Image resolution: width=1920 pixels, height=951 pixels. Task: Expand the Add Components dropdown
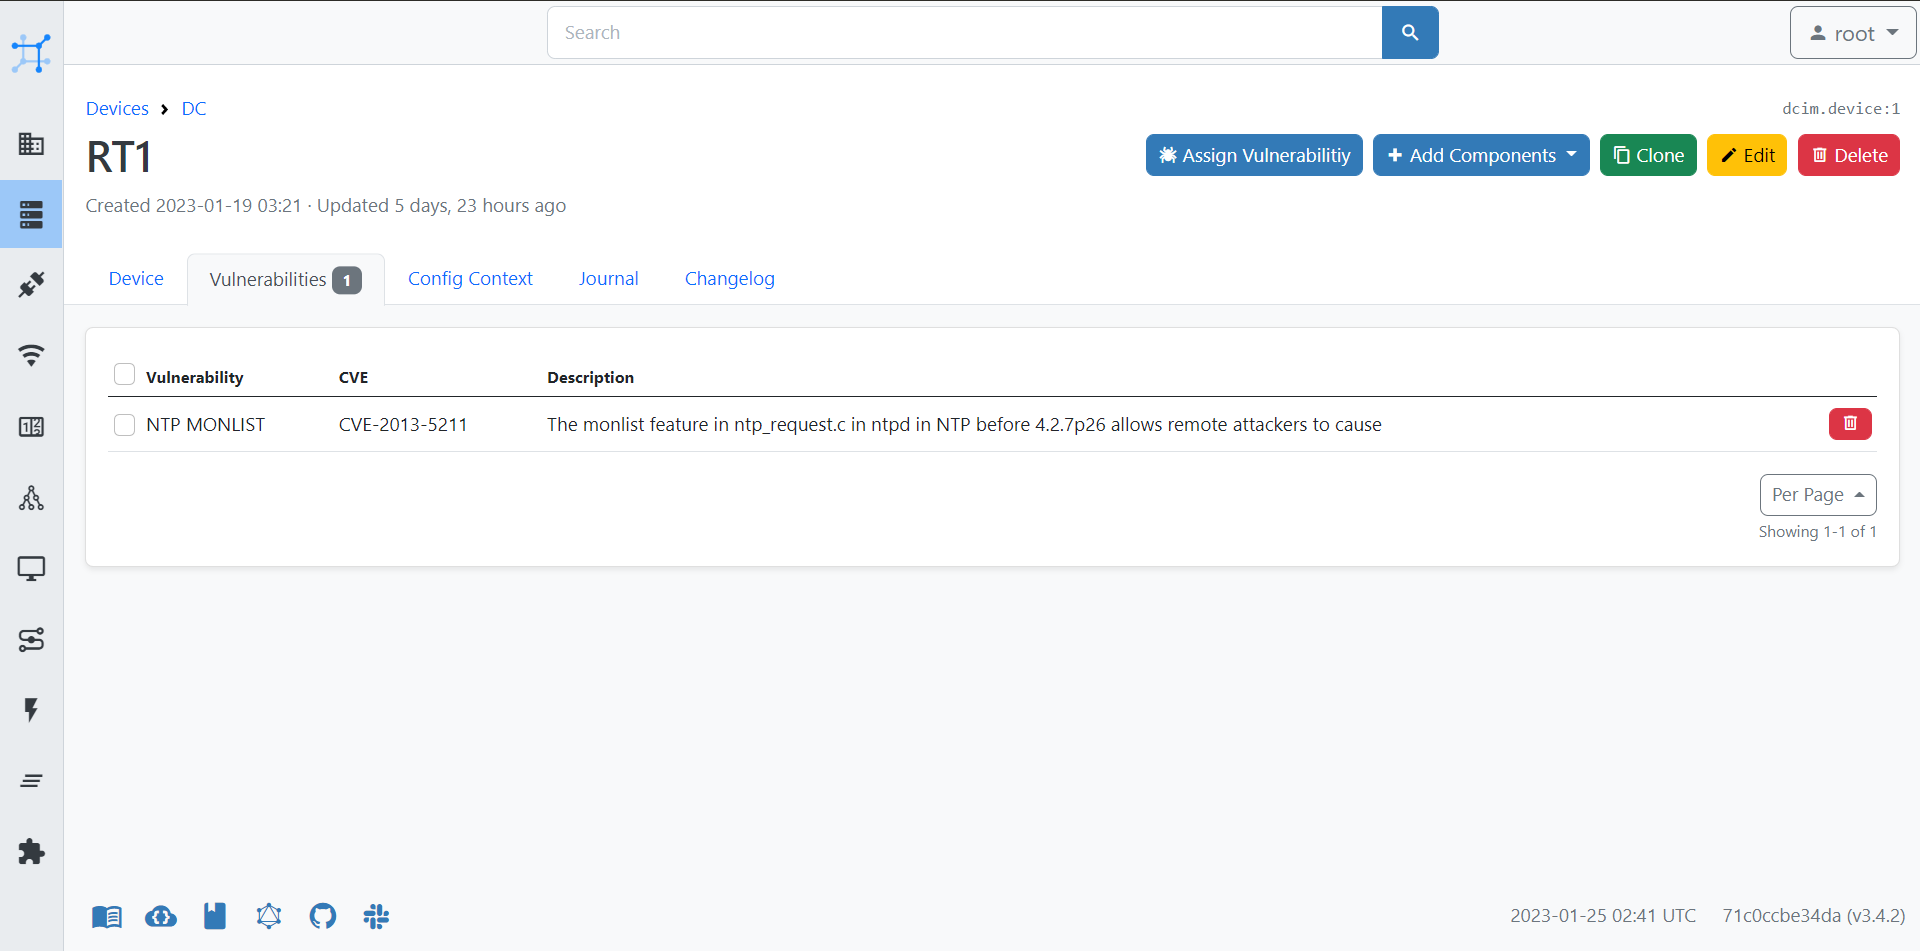[x=1481, y=155]
